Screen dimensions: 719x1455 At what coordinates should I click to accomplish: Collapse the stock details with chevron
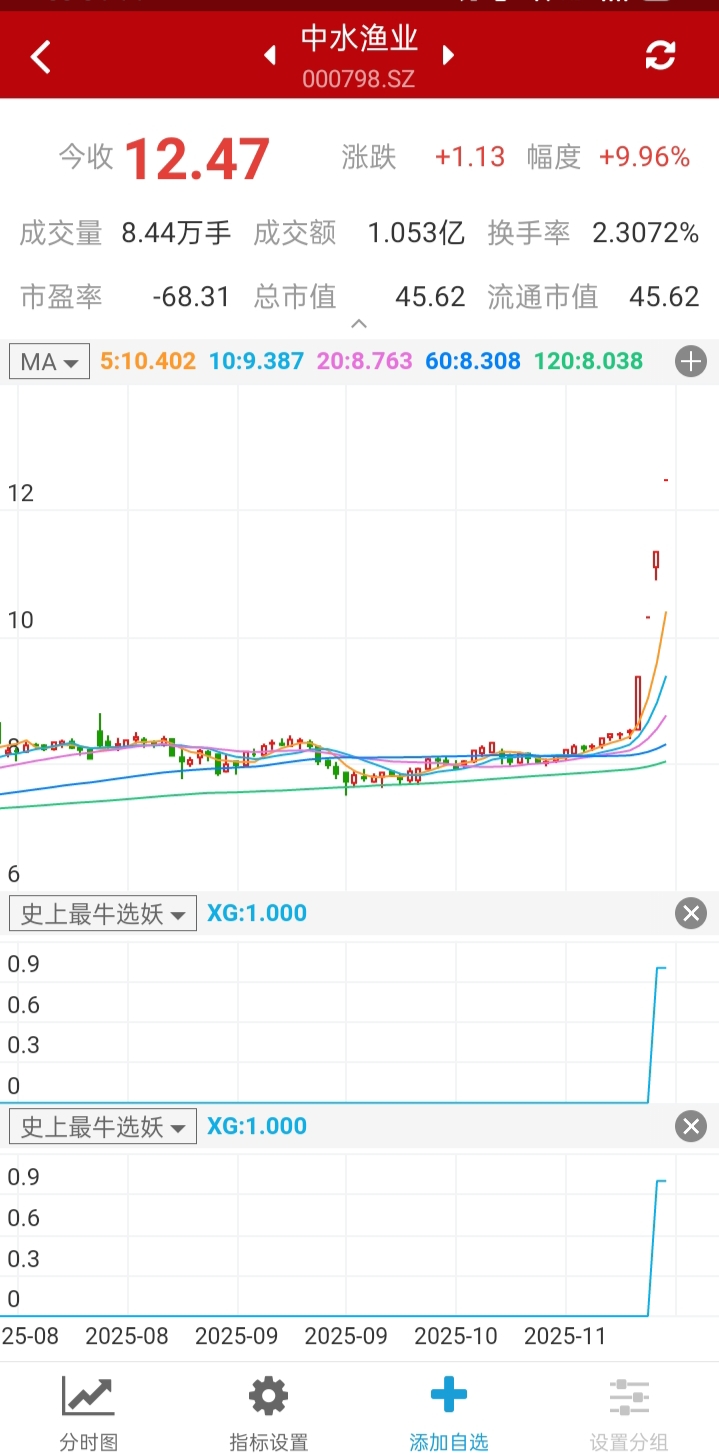pos(359,324)
